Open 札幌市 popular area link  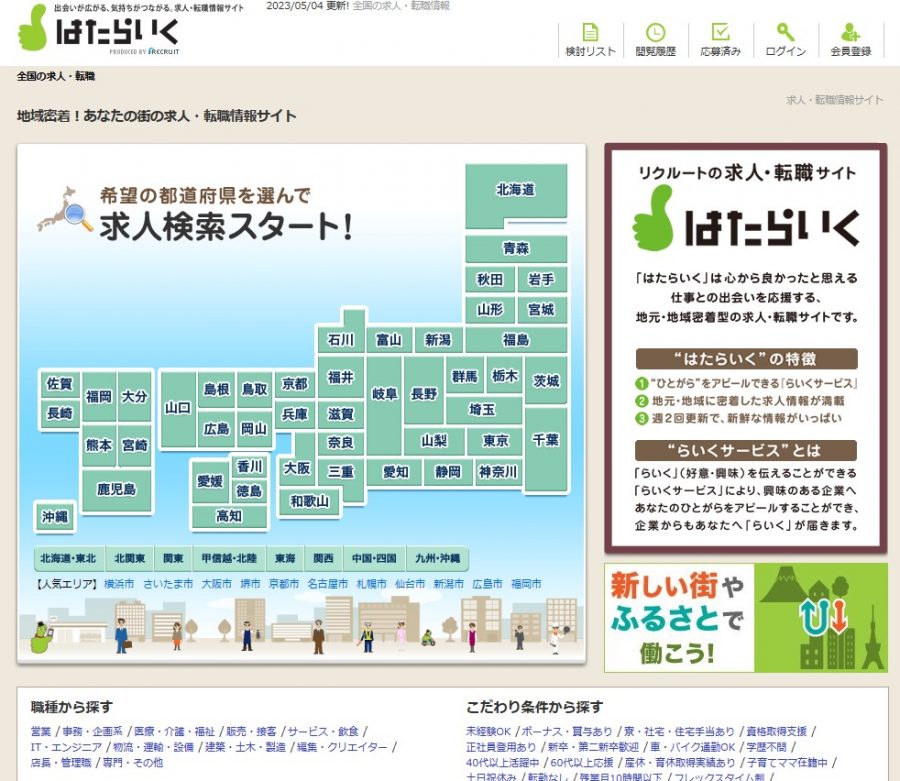(x=371, y=584)
